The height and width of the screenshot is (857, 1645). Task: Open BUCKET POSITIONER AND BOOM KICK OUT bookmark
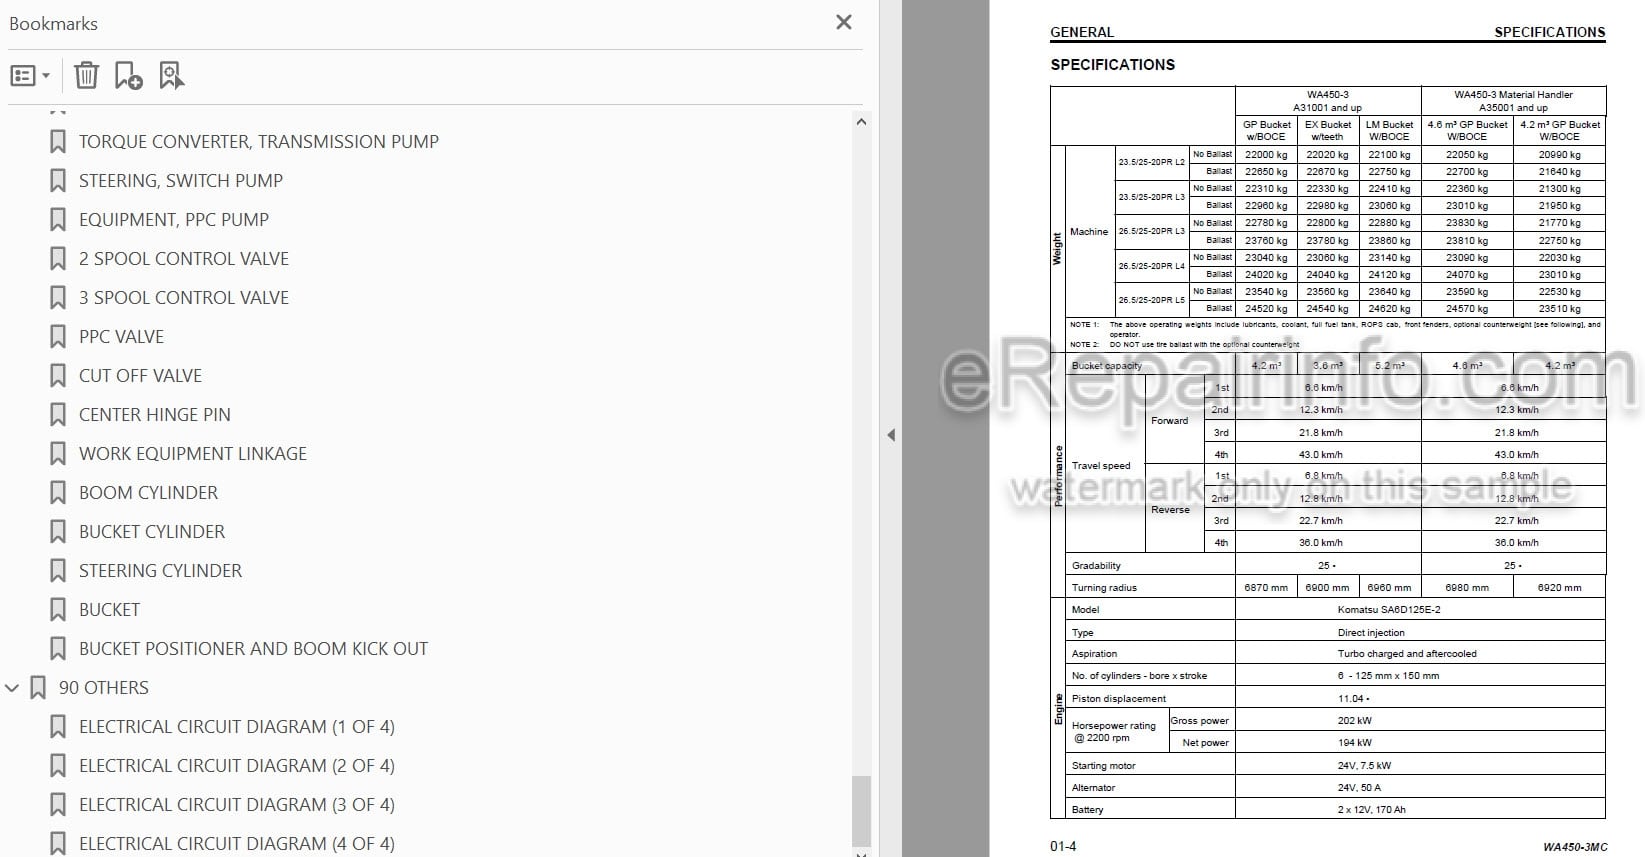[253, 649]
